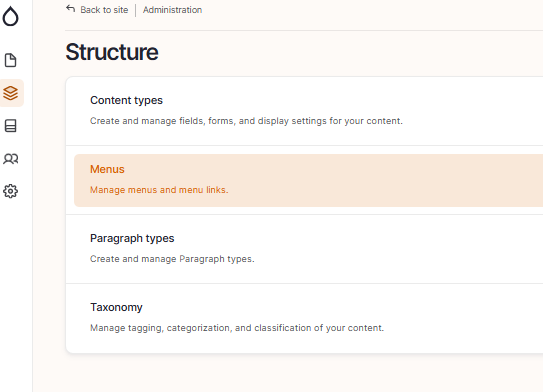Click the highlighted Menus row background

tap(309, 180)
